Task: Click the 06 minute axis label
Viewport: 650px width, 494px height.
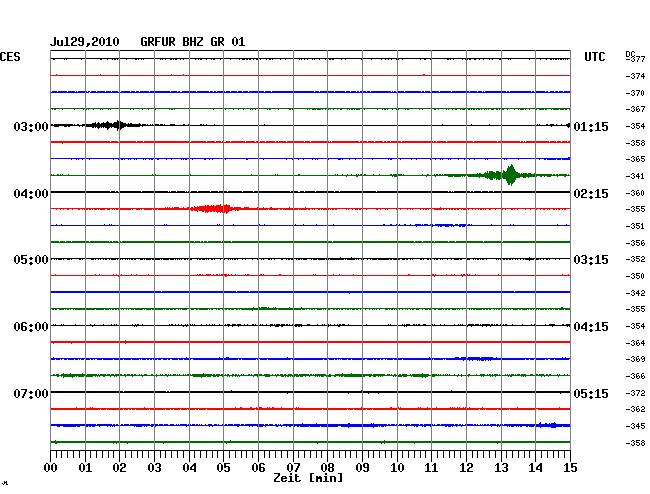Action: [x=258, y=468]
